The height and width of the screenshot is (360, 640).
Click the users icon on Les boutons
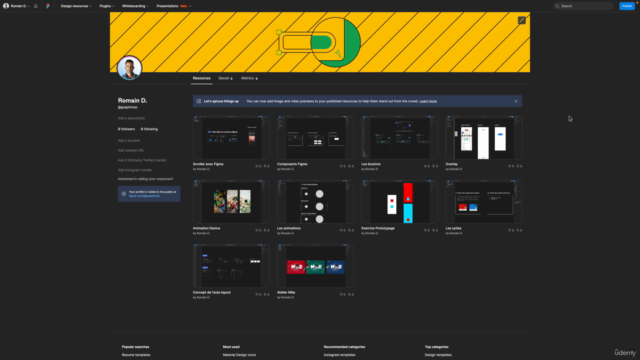tap(433, 166)
